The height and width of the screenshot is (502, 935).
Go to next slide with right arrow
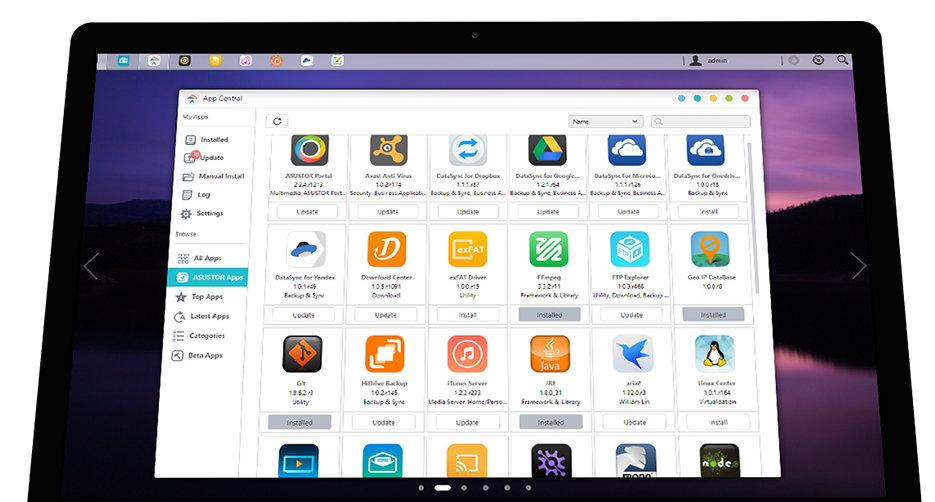pyautogui.click(x=858, y=265)
